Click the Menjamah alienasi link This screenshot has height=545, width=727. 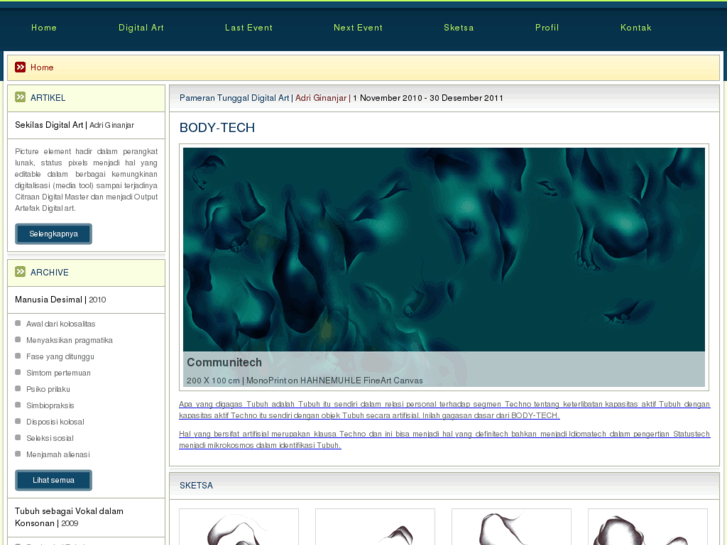[x=58, y=454]
